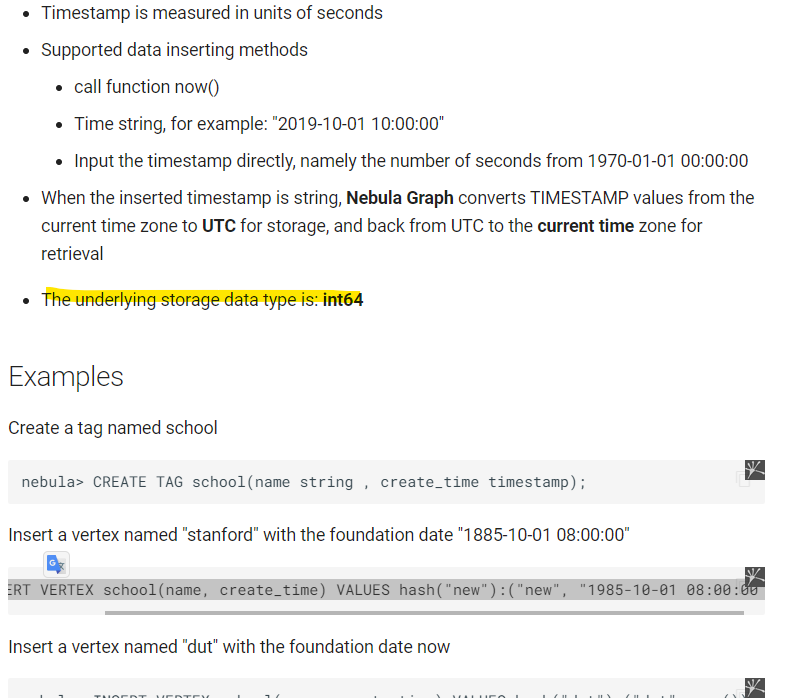Click 'Timestamp is measured in units' bullet

211,13
